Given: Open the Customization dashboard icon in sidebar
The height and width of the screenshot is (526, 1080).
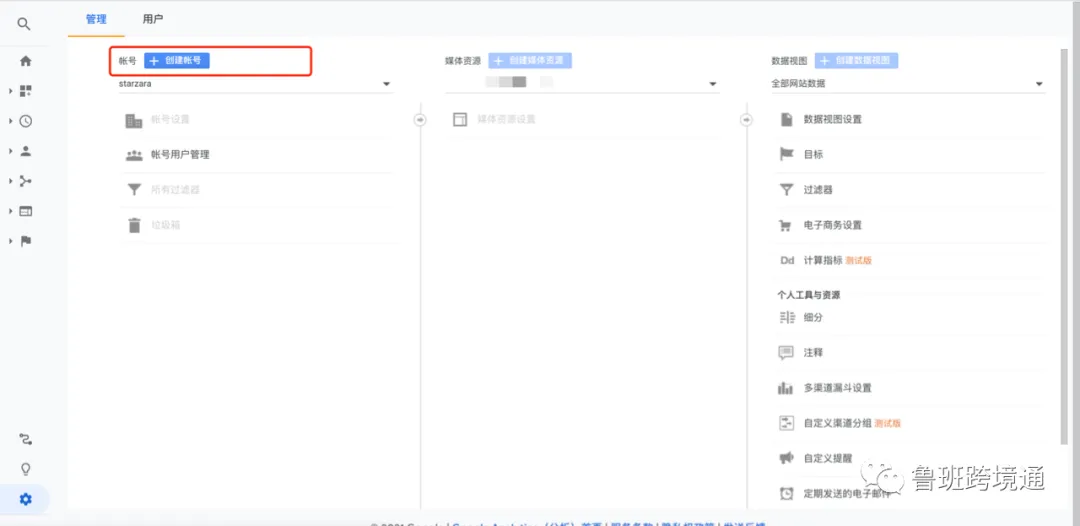Looking at the screenshot, I should (x=25, y=91).
